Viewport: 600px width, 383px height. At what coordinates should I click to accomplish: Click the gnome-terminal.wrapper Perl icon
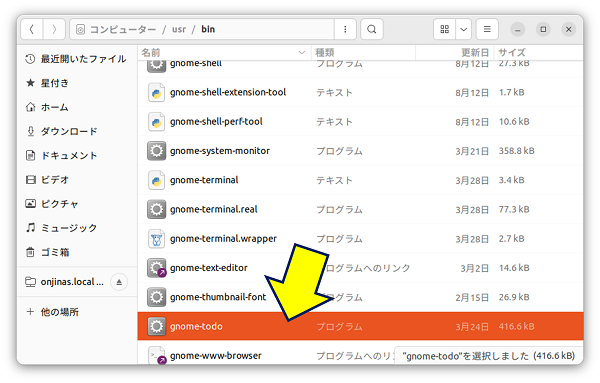(x=156, y=239)
